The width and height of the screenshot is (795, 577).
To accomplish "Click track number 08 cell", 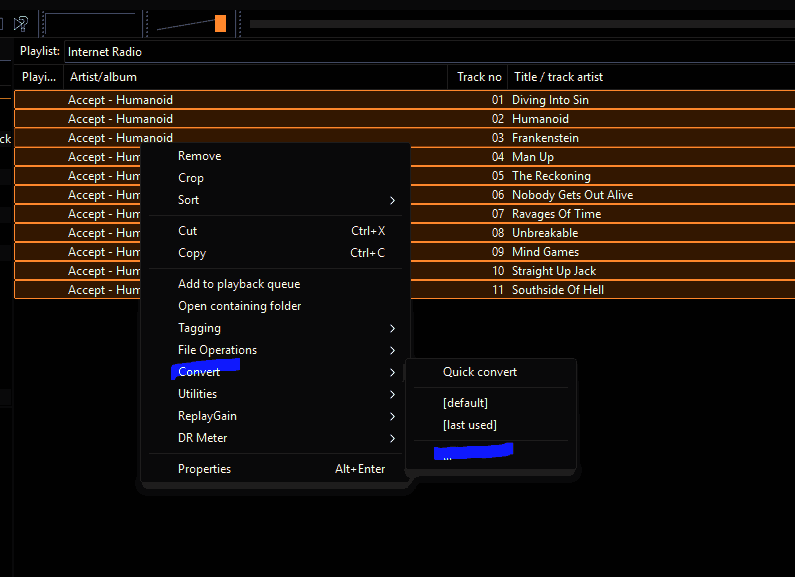I will click(497, 233).
